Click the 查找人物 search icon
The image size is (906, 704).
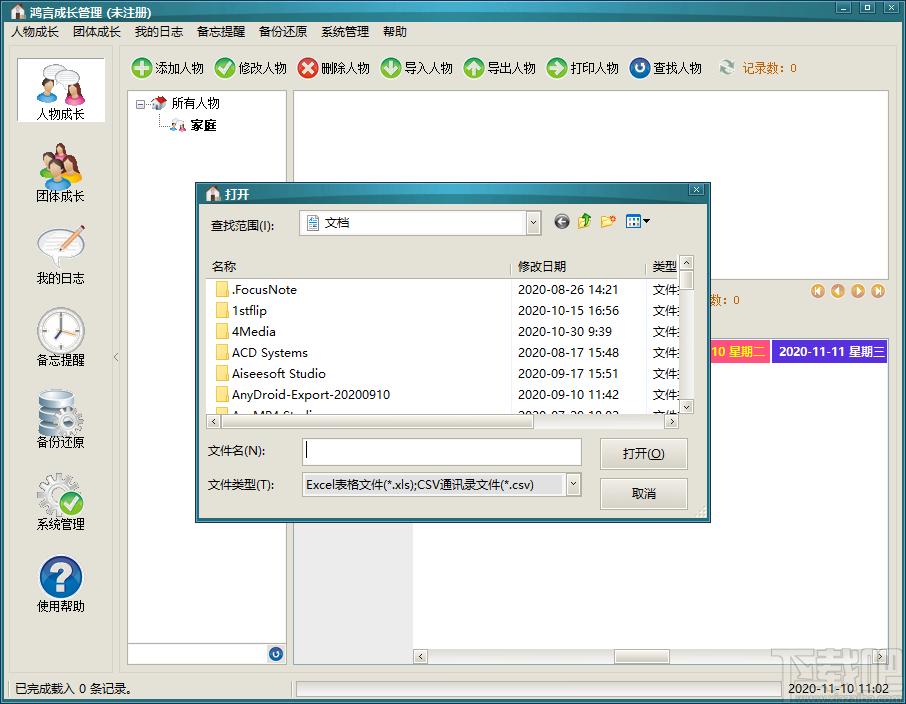point(640,68)
